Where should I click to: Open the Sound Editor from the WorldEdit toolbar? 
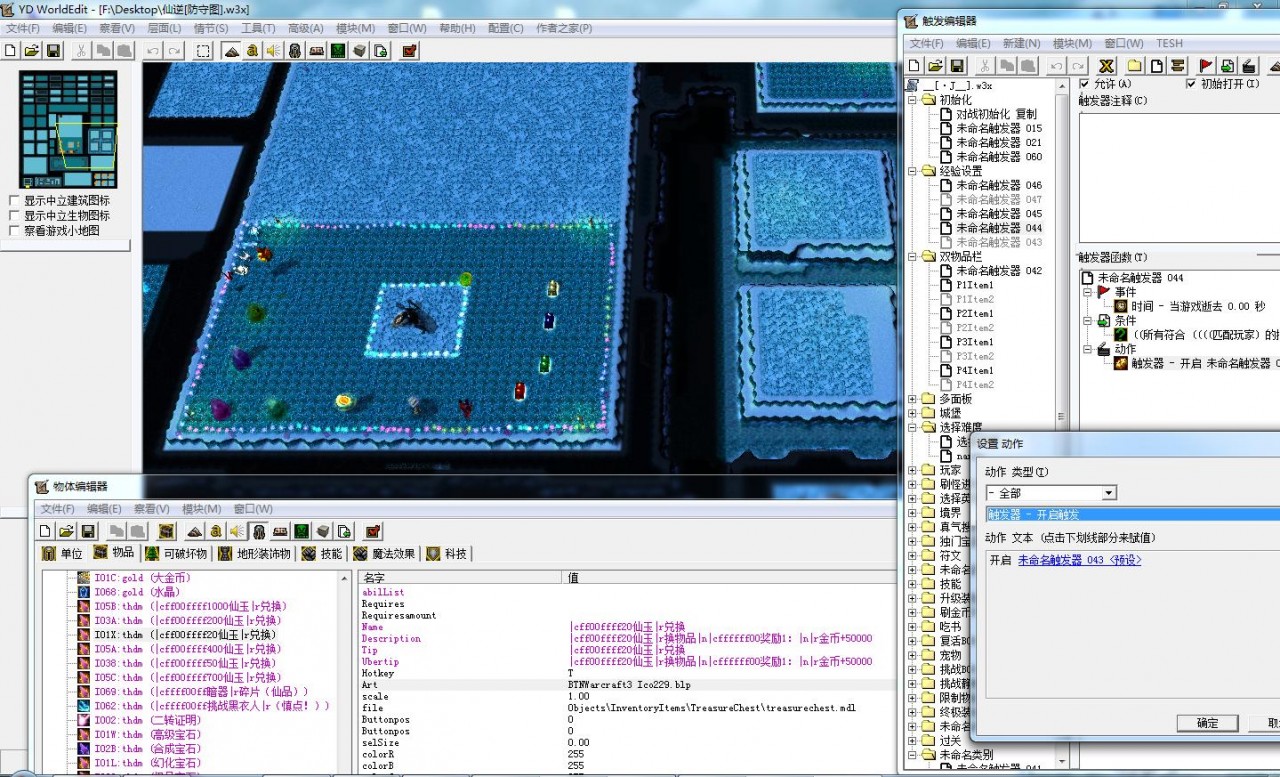click(273, 50)
